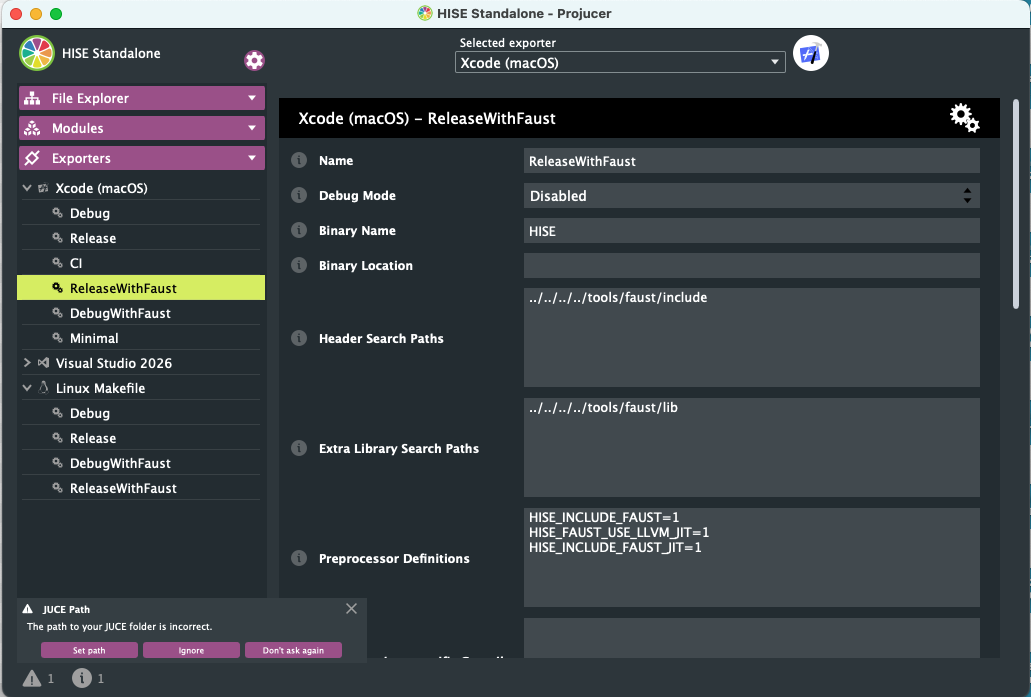This screenshot has height=697, width=1031.
Task: Click the Preprocessor Definitions text area
Action: pyautogui.click(x=752, y=557)
